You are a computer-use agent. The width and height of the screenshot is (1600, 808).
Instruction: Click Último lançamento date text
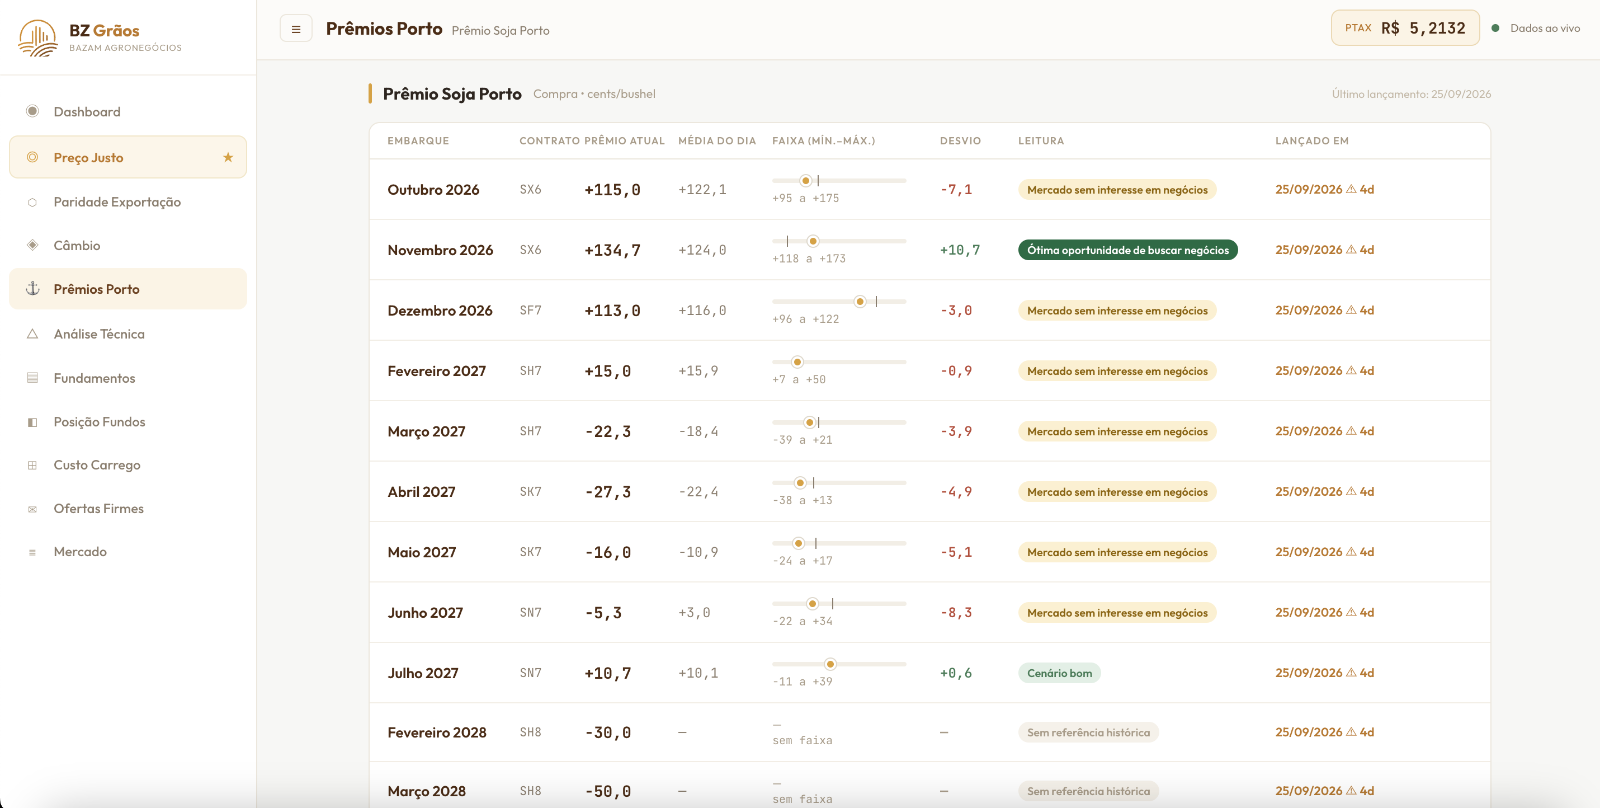pos(1411,94)
